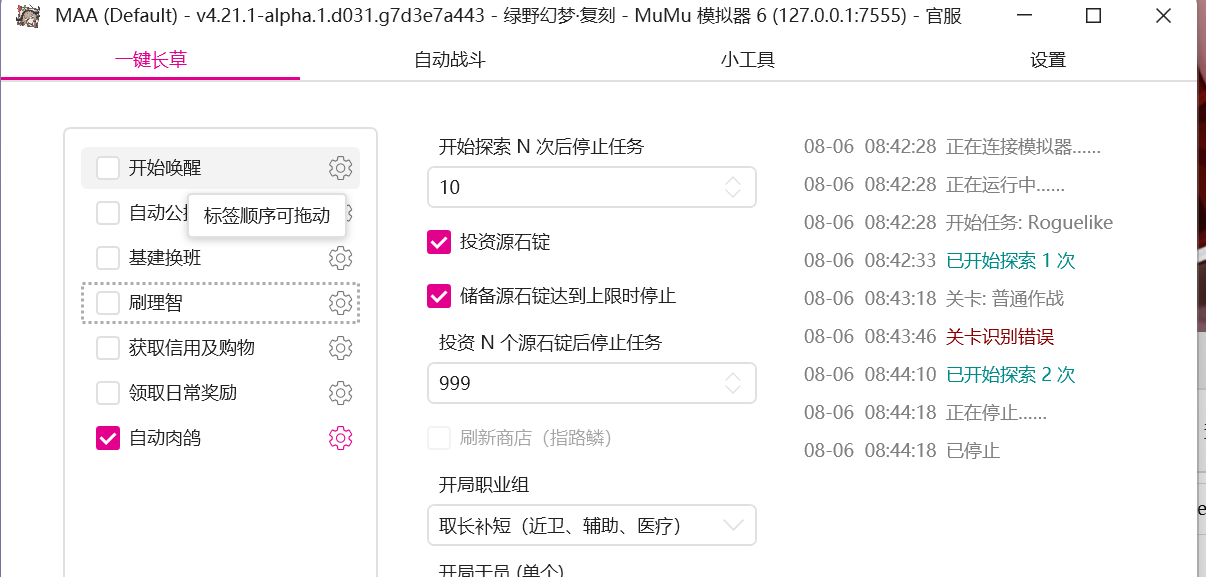1206x577 pixels.
Task: Open settings gear for 开始唤醒 task
Action: 340,168
